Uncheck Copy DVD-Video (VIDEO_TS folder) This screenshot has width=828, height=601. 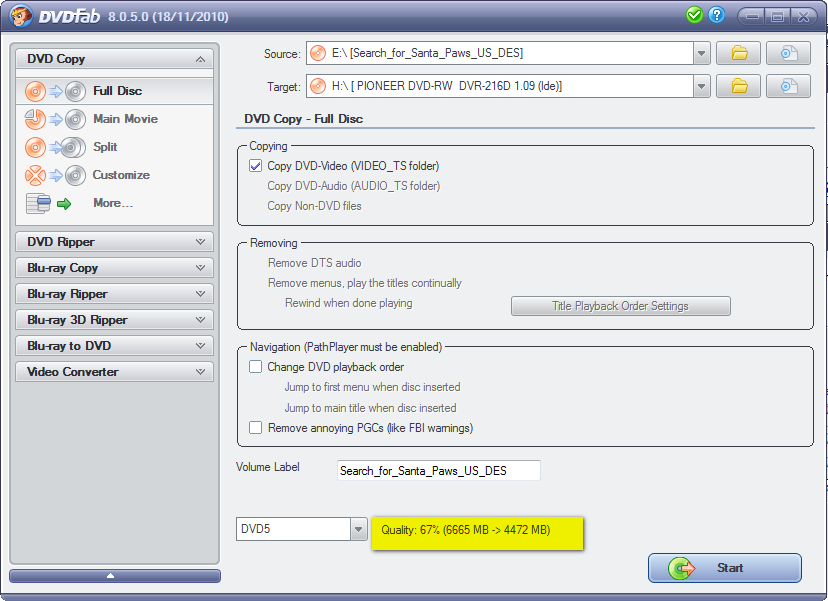256,166
